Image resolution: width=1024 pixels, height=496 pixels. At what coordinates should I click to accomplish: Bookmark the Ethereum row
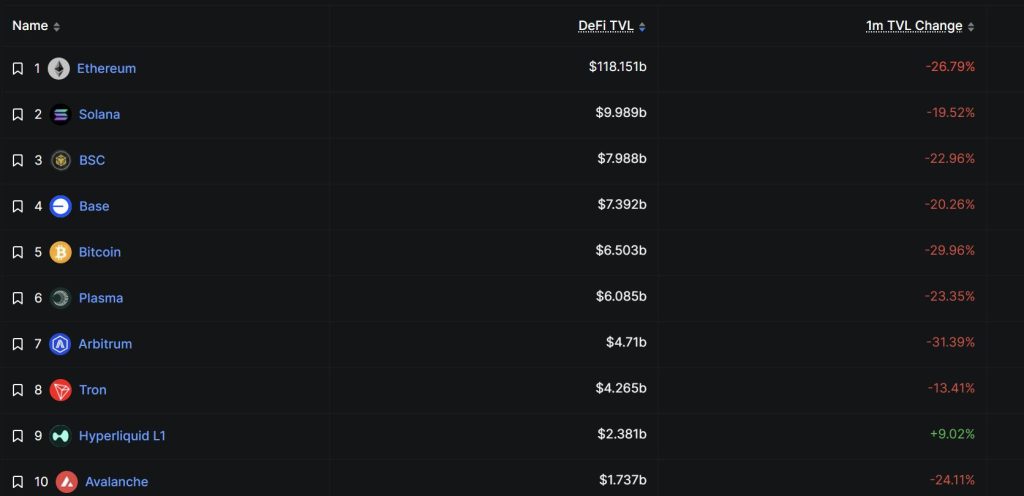(x=17, y=69)
